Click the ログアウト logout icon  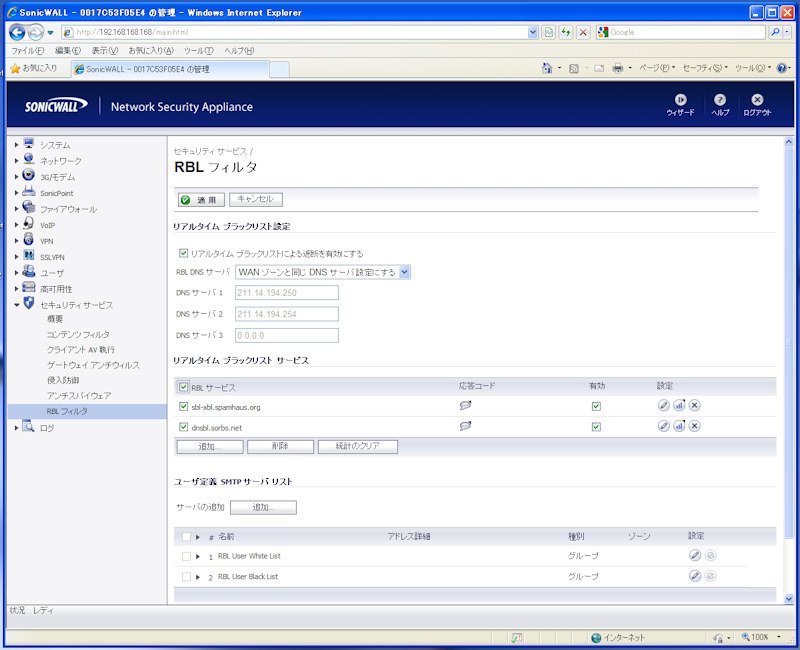(757, 100)
